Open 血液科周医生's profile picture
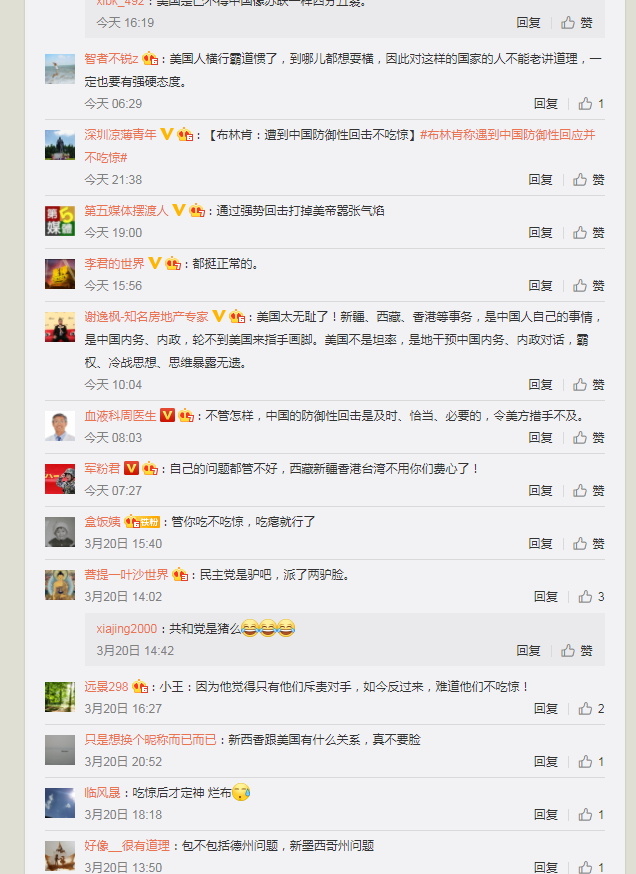Screen dimensions: 636x874 click(60, 426)
